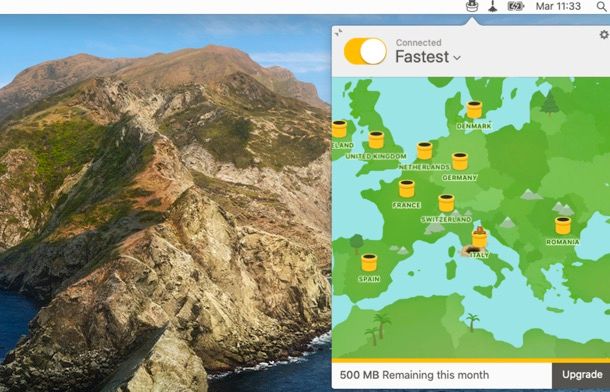Image resolution: width=610 pixels, height=392 pixels.
Task: Select the Romania tunnel icon
Action: point(563,226)
